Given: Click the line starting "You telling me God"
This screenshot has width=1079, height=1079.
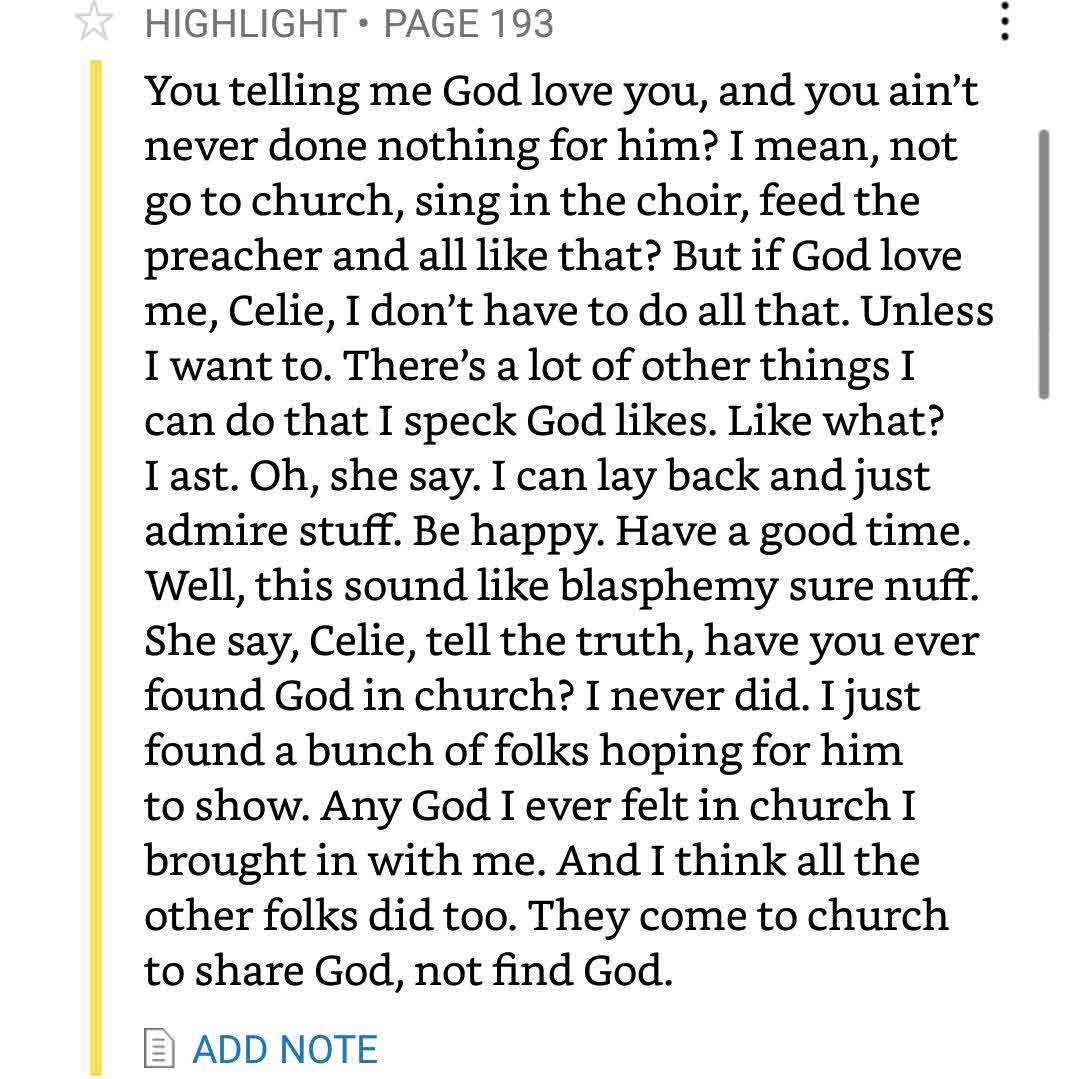Looking at the screenshot, I should click(x=561, y=92).
